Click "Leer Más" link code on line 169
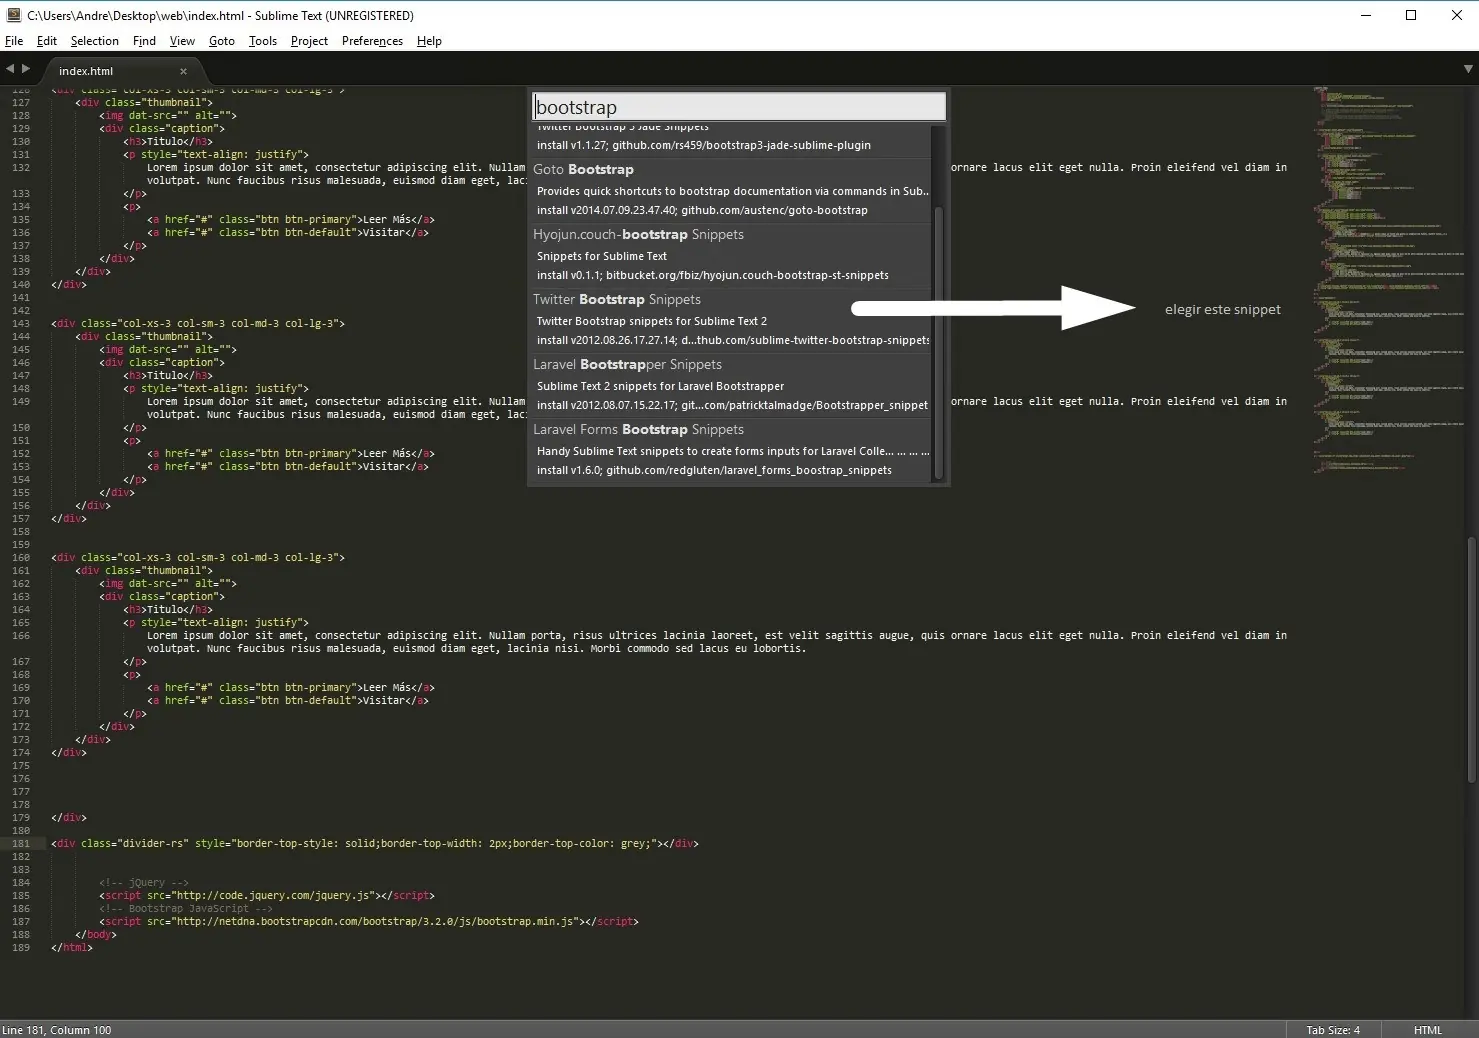Viewport: 1479px width, 1038px height. pyautogui.click(x=291, y=687)
